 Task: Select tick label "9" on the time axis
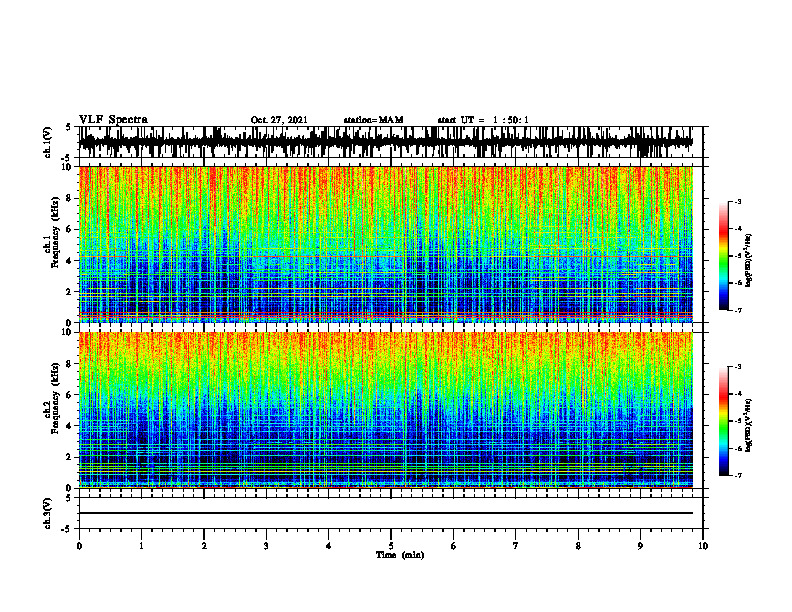(640, 546)
